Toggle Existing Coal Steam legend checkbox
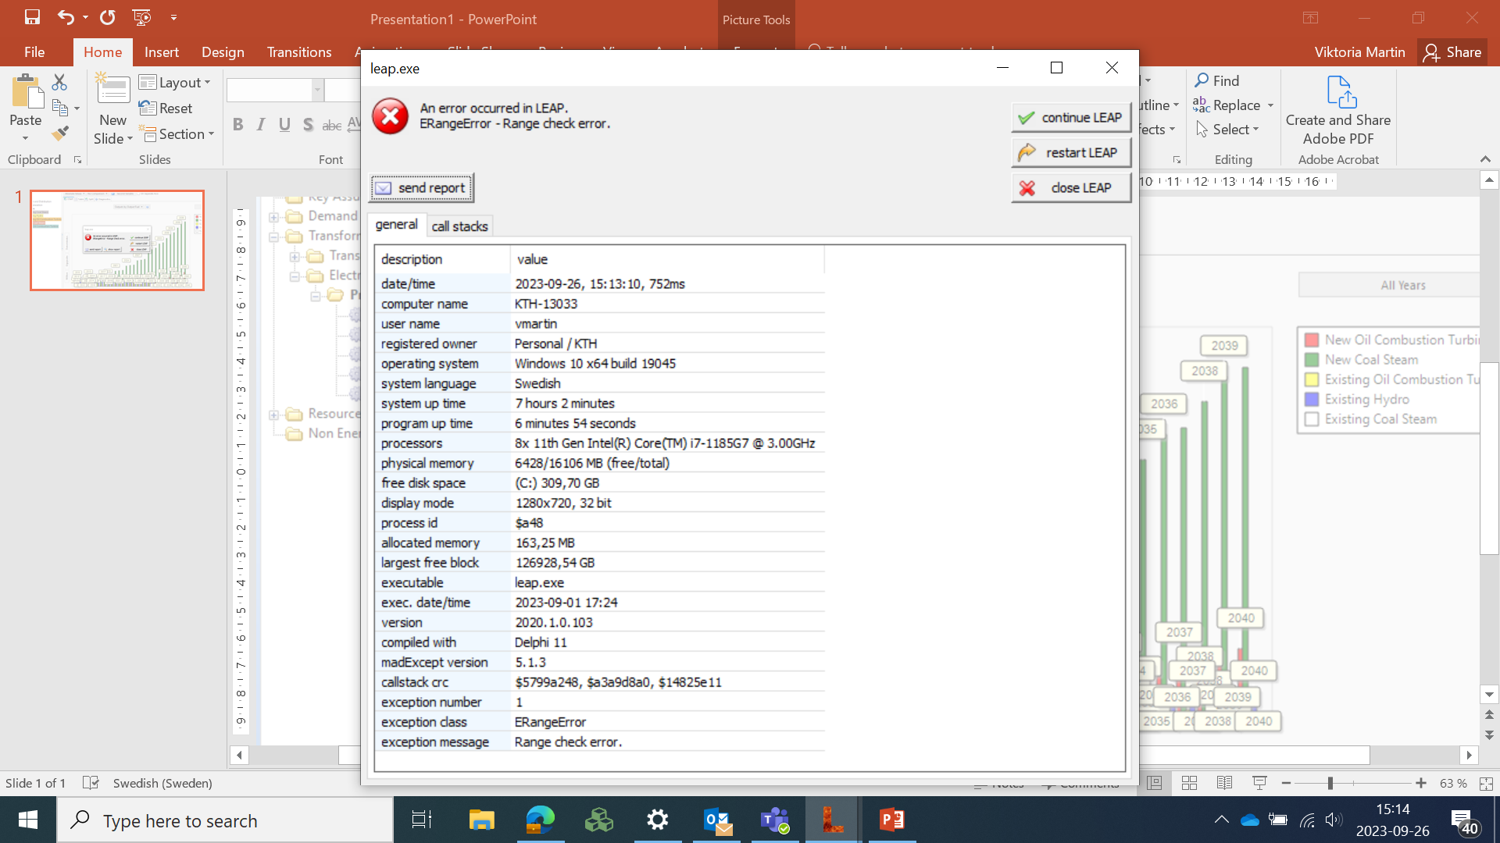1500x843 pixels. (x=1312, y=419)
